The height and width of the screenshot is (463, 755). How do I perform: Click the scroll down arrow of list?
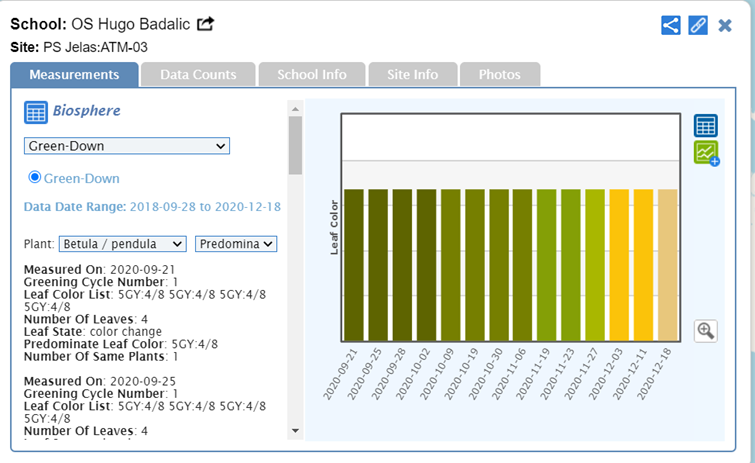click(x=294, y=431)
